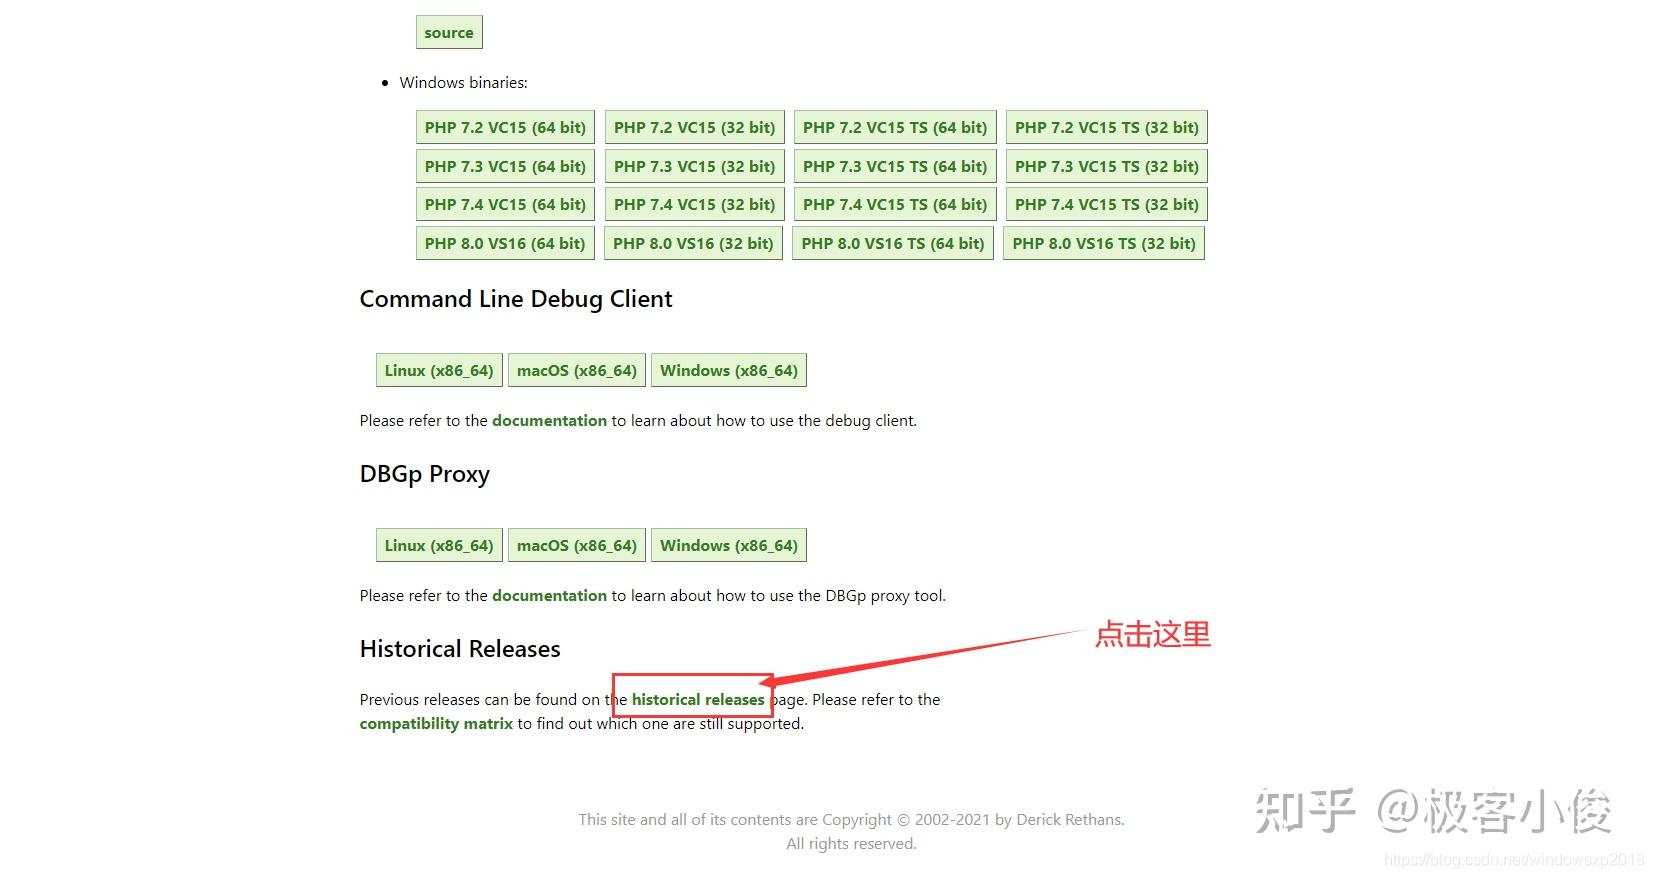Get Linux (x86_64) Command Line Debug Client
The image size is (1654, 878).
439,370
